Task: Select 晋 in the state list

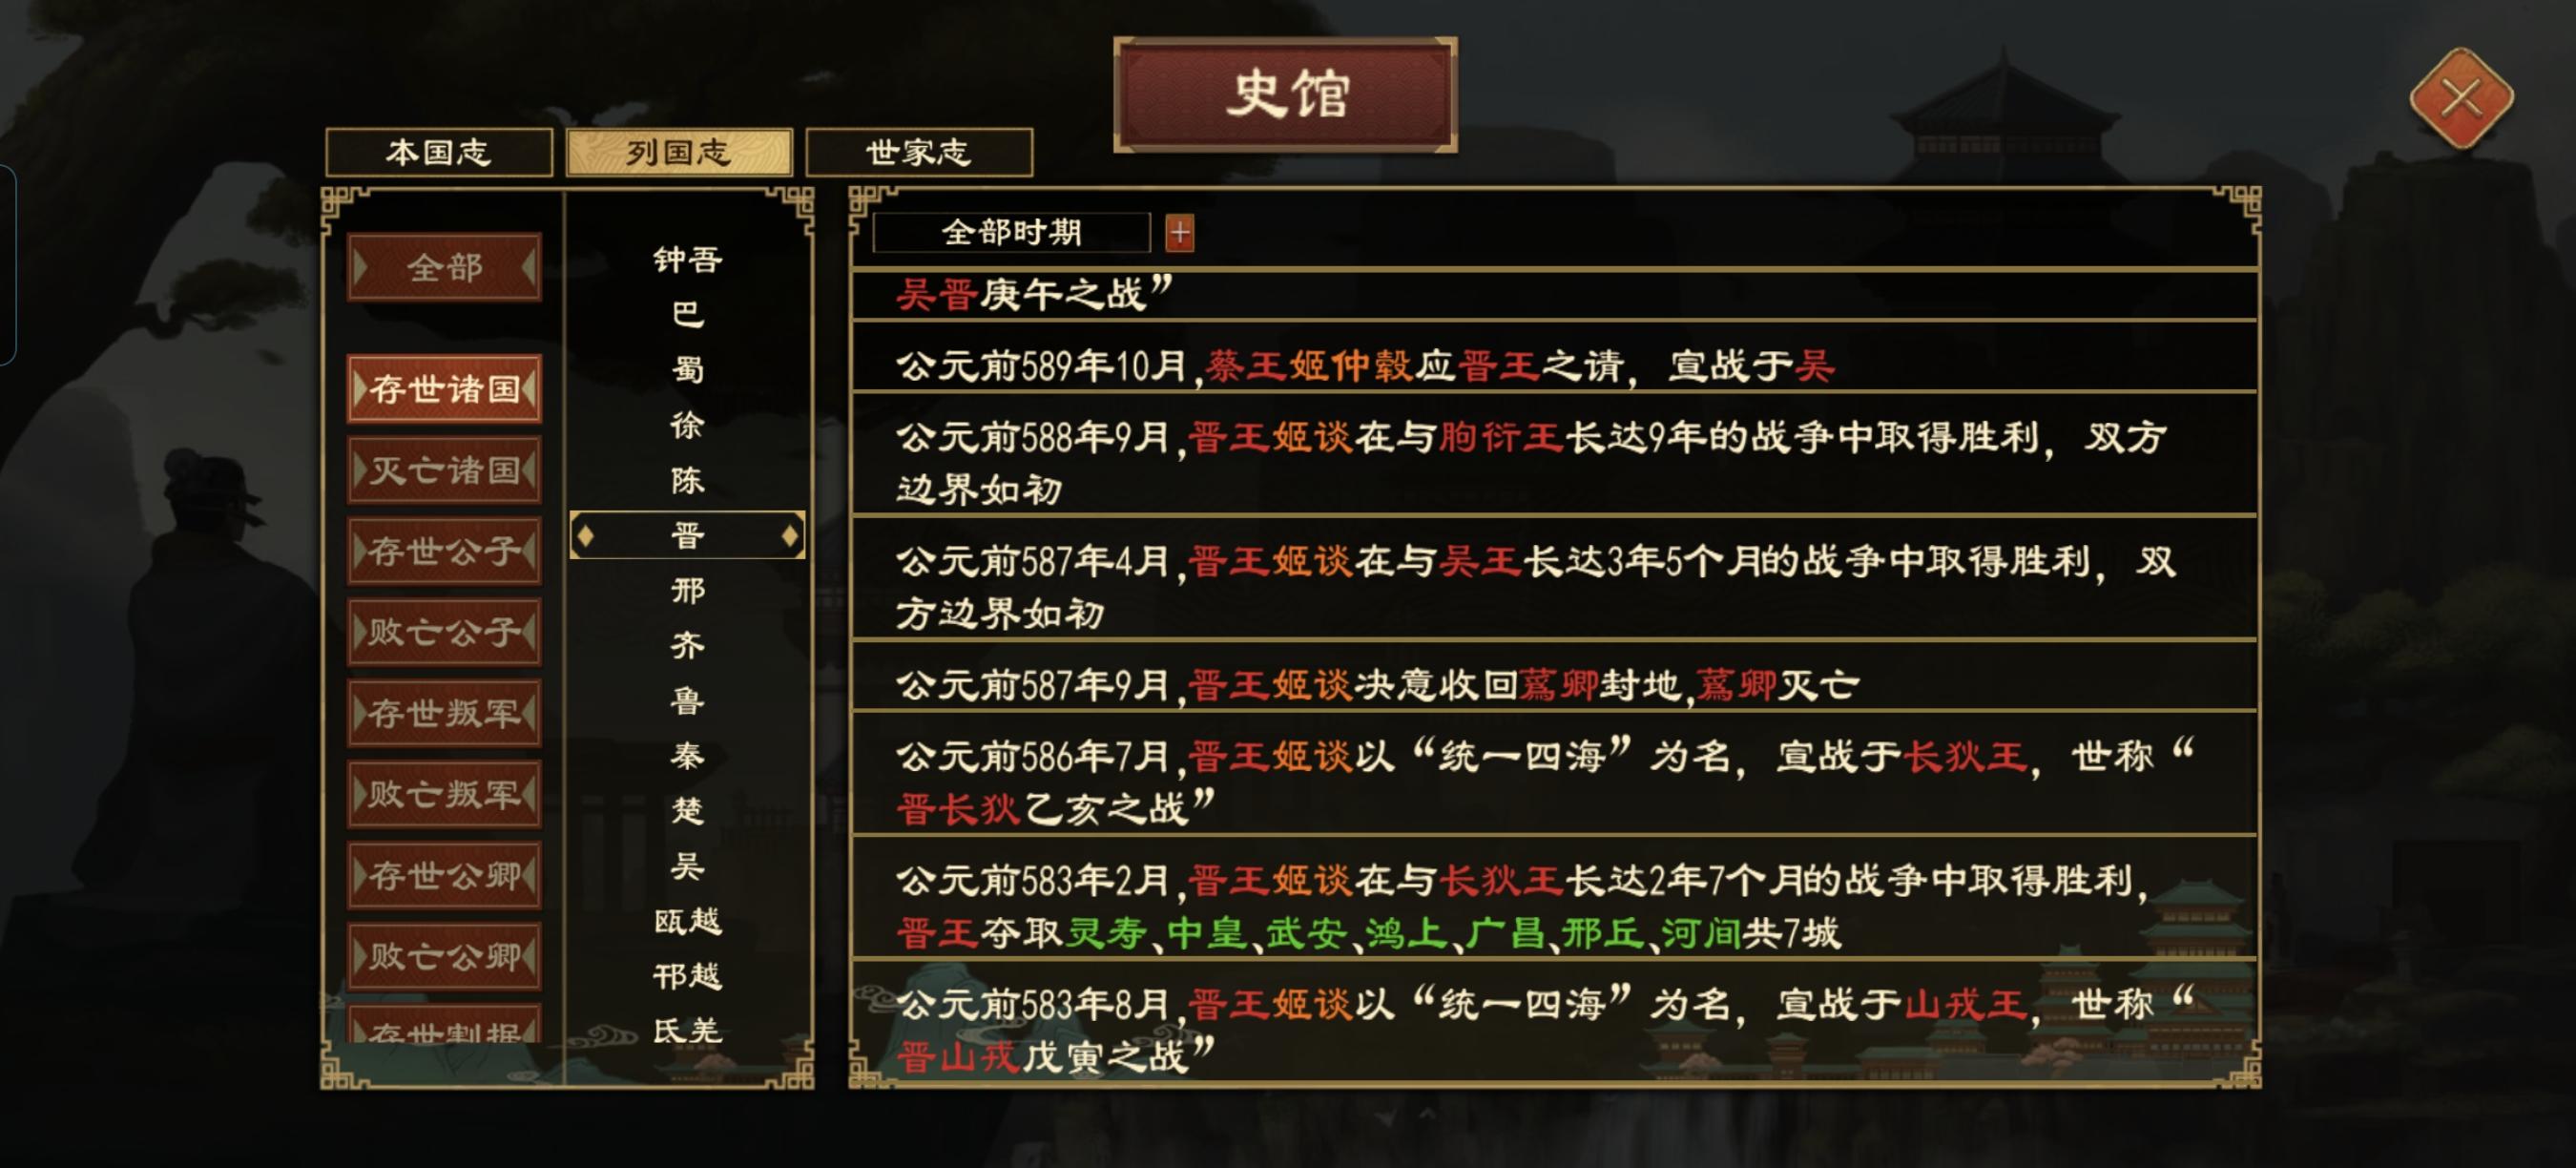Action: [687, 535]
